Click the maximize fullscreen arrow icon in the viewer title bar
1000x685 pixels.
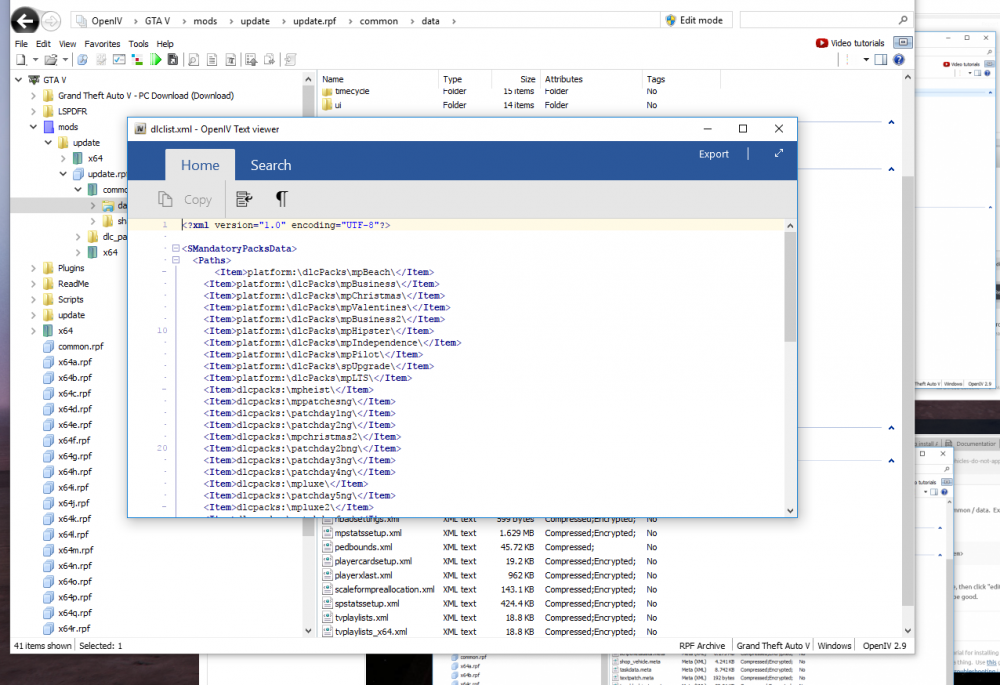point(779,153)
